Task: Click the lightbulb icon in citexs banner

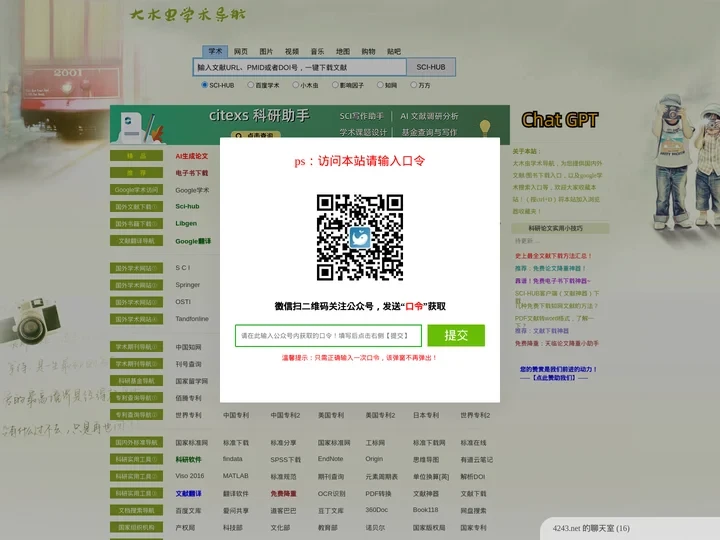Action: 485,127
